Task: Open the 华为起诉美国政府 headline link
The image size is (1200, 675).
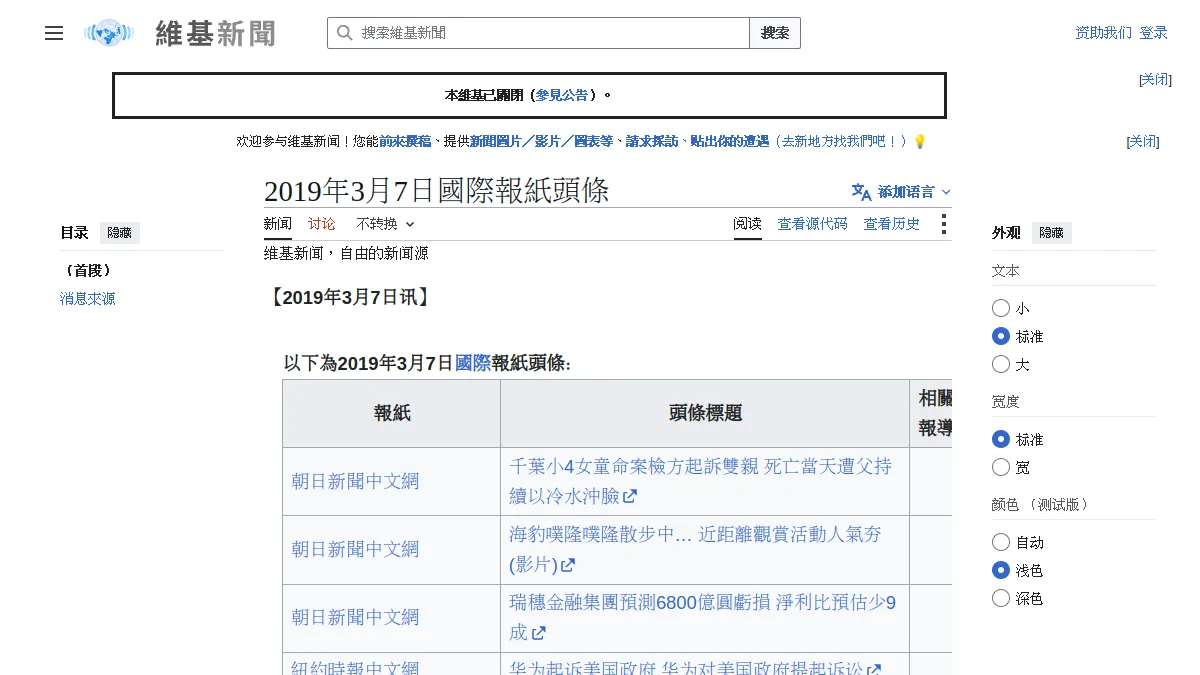Action: (695, 668)
